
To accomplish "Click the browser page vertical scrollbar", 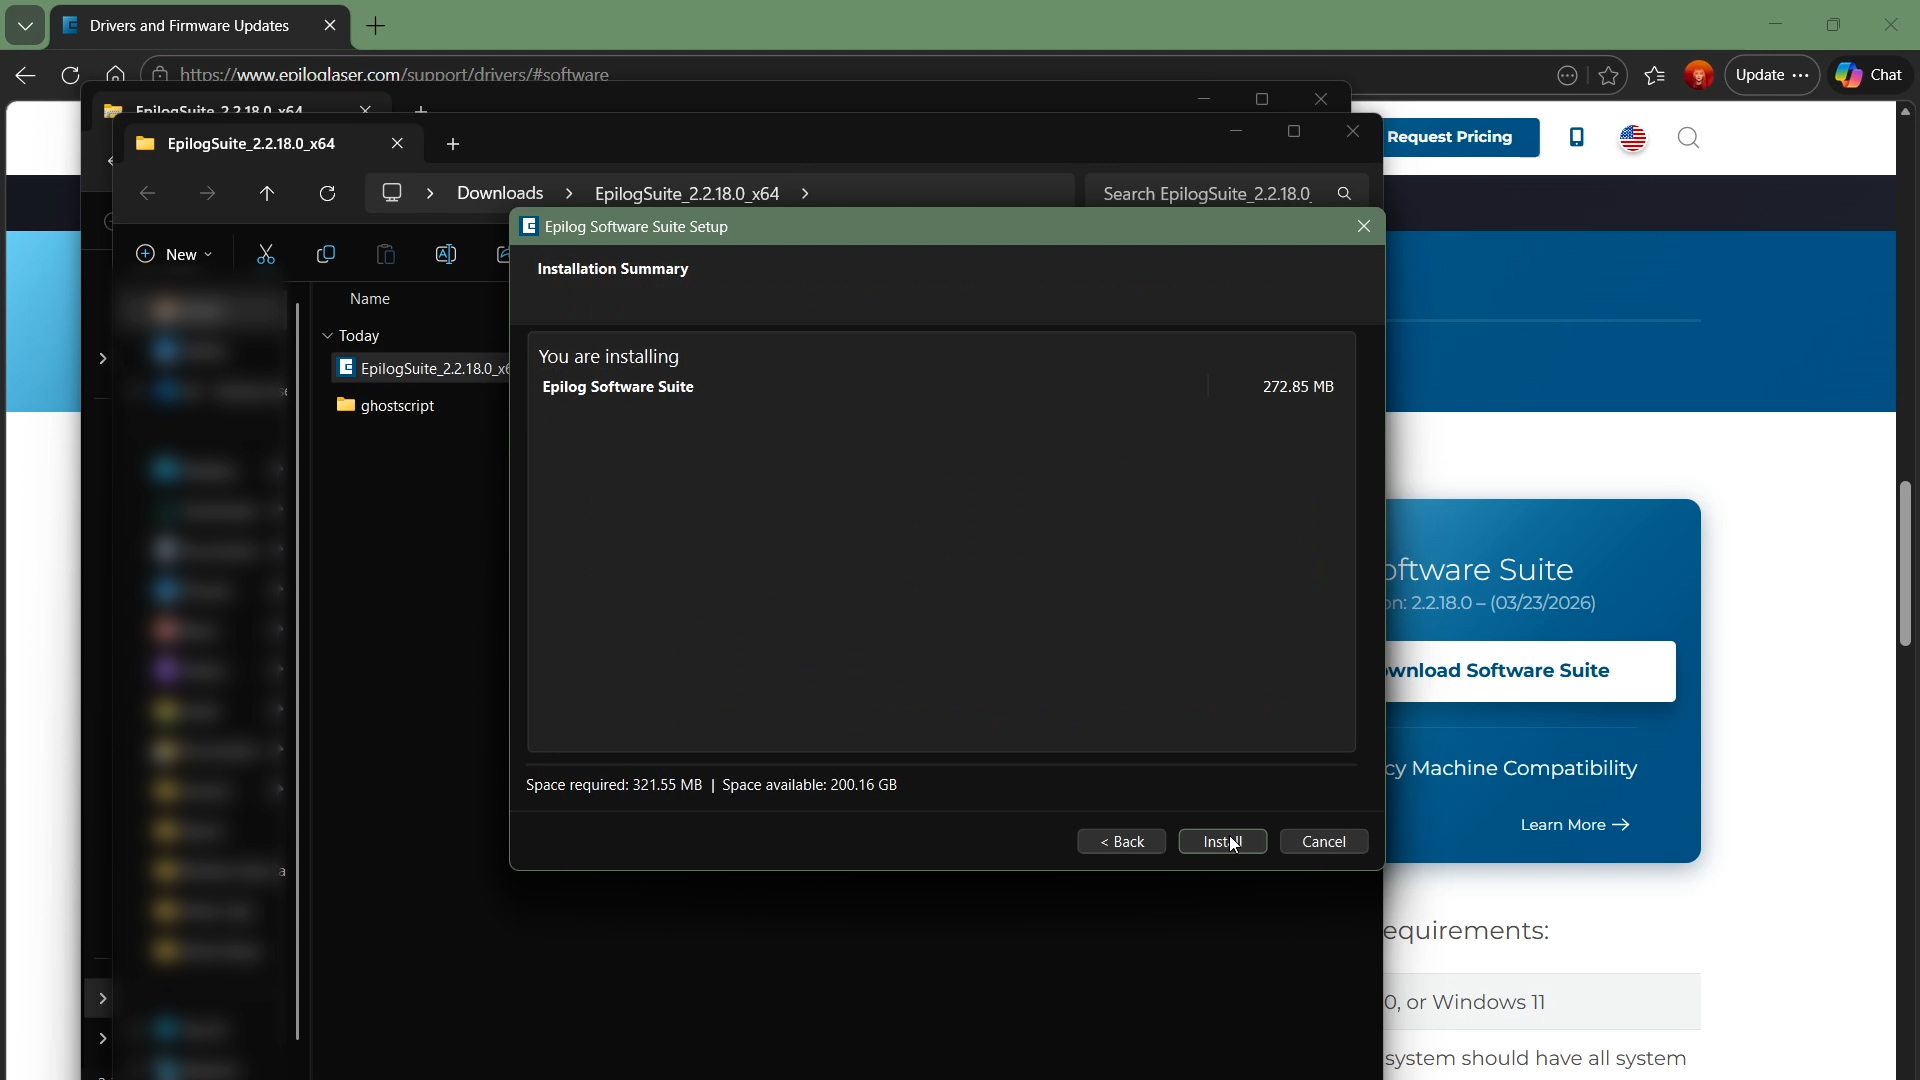I will 1905,564.
